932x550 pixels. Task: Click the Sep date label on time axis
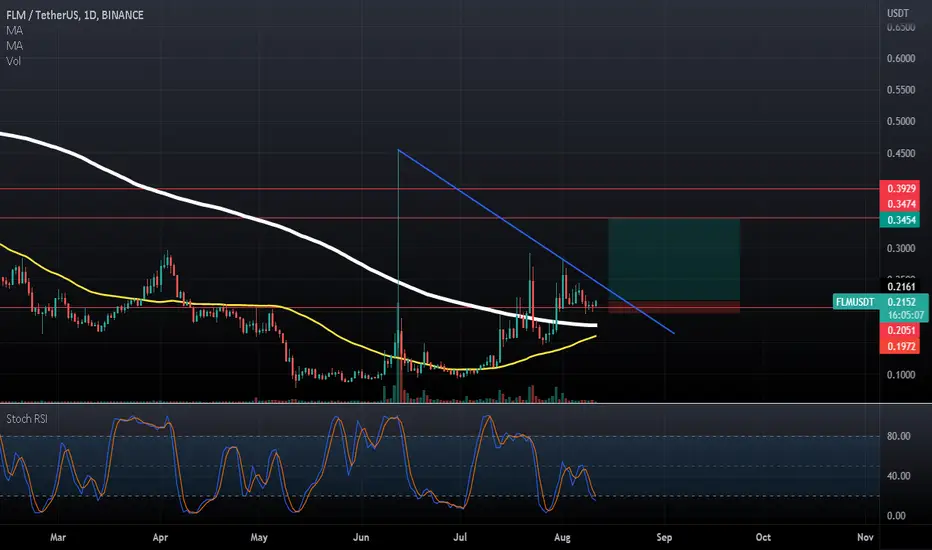point(664,538)
